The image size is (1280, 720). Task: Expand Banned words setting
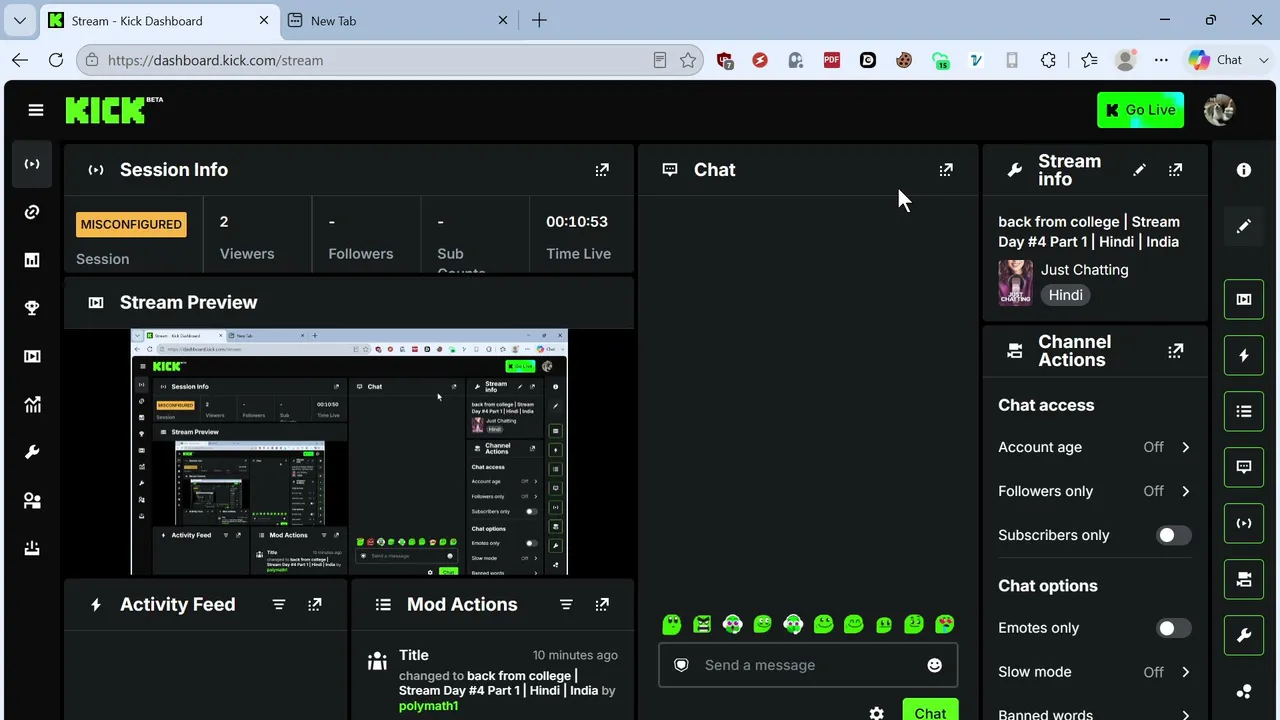1094,714
